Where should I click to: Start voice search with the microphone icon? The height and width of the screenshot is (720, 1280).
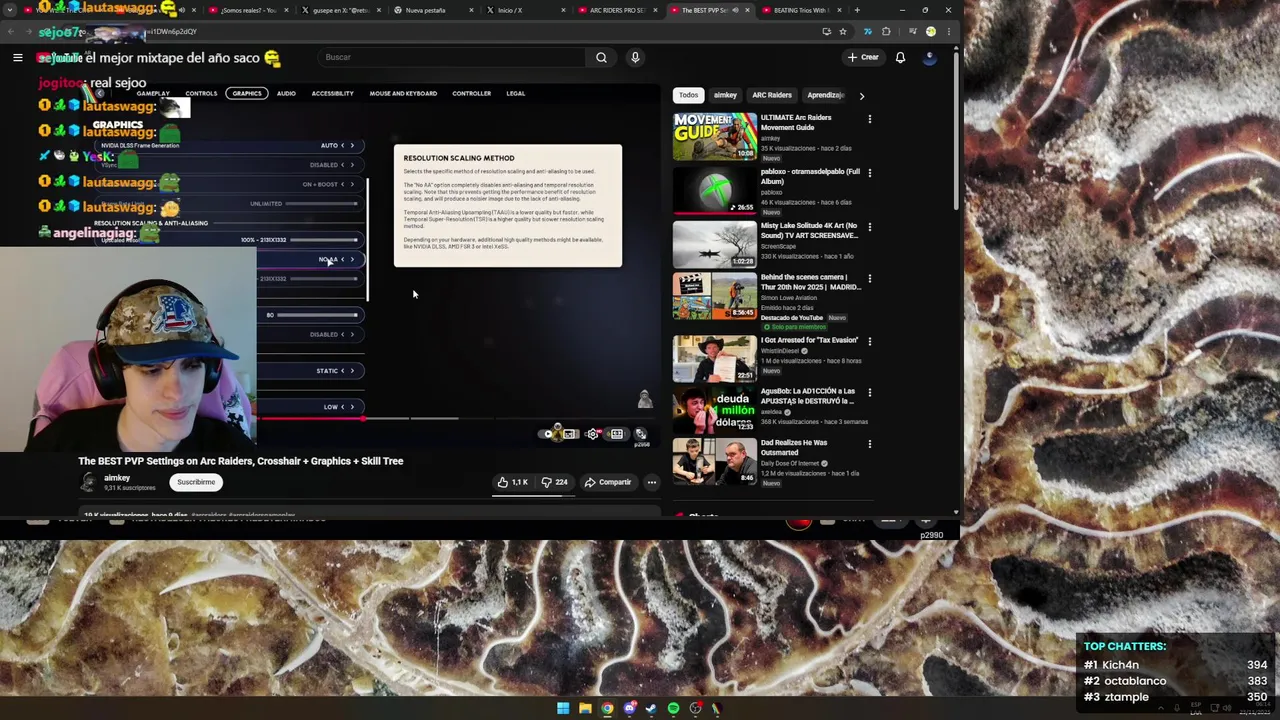click(x=634, y=57)
